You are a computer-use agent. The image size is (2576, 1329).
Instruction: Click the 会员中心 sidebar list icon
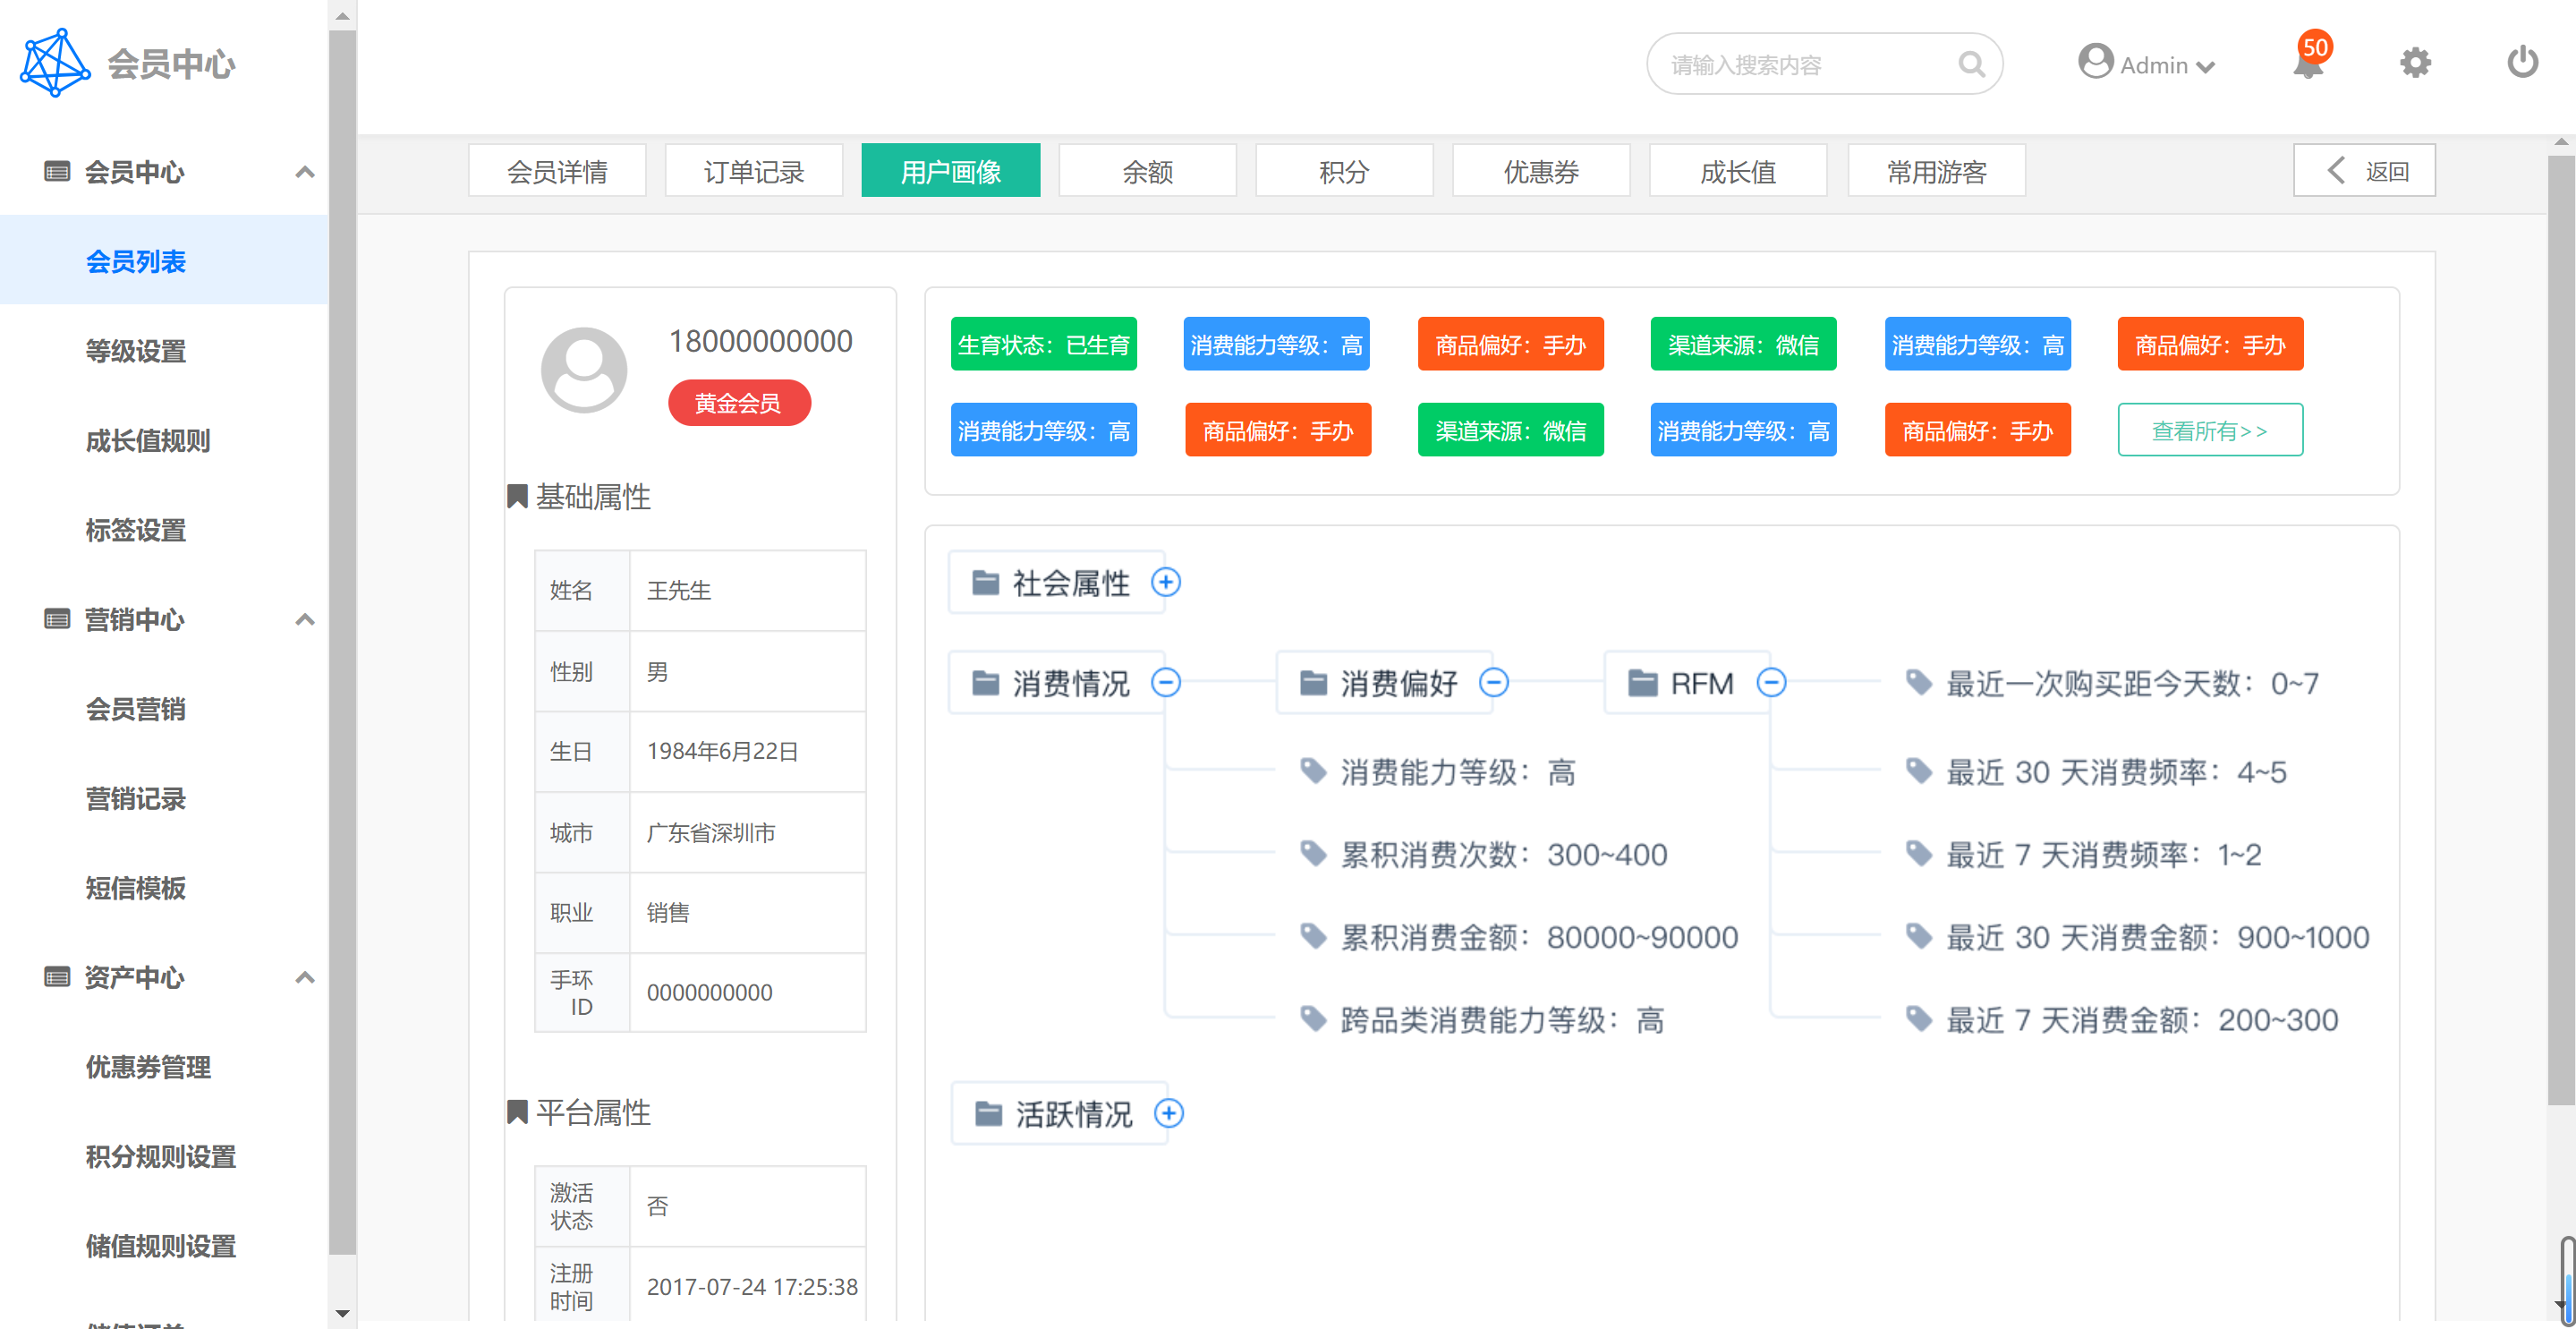[57, 171]
